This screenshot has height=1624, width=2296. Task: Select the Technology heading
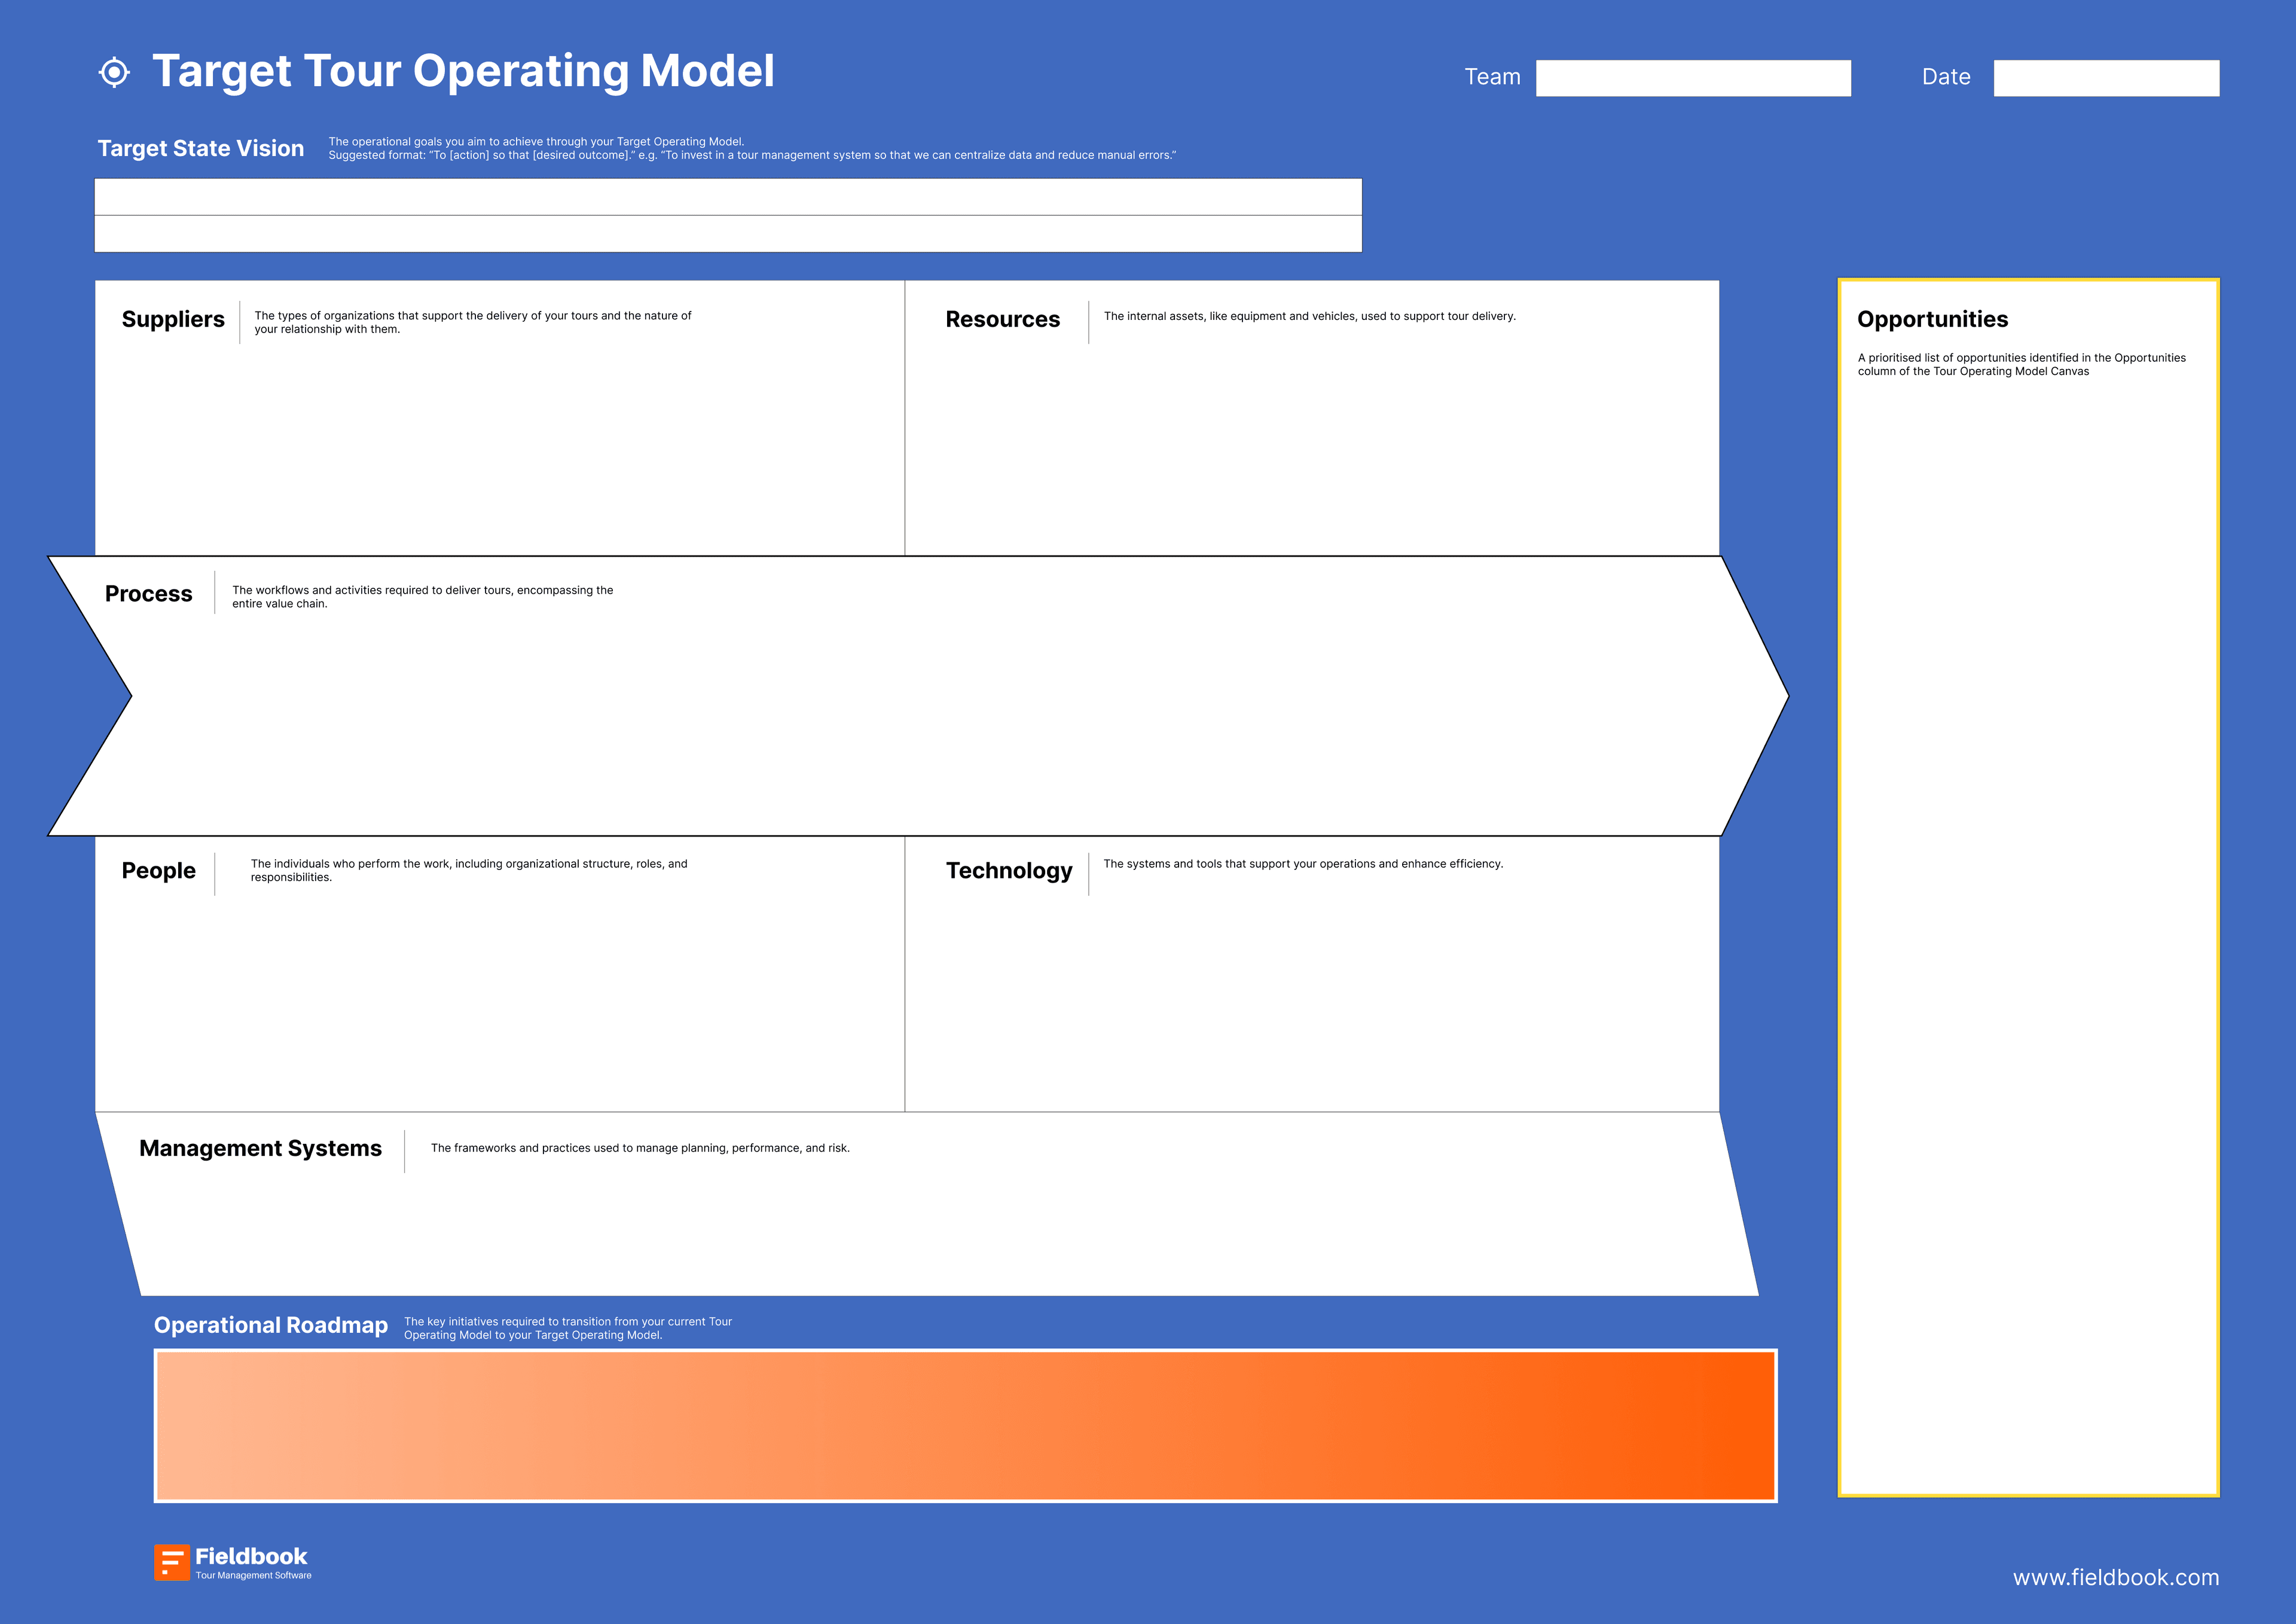(x=1009, y=870)
